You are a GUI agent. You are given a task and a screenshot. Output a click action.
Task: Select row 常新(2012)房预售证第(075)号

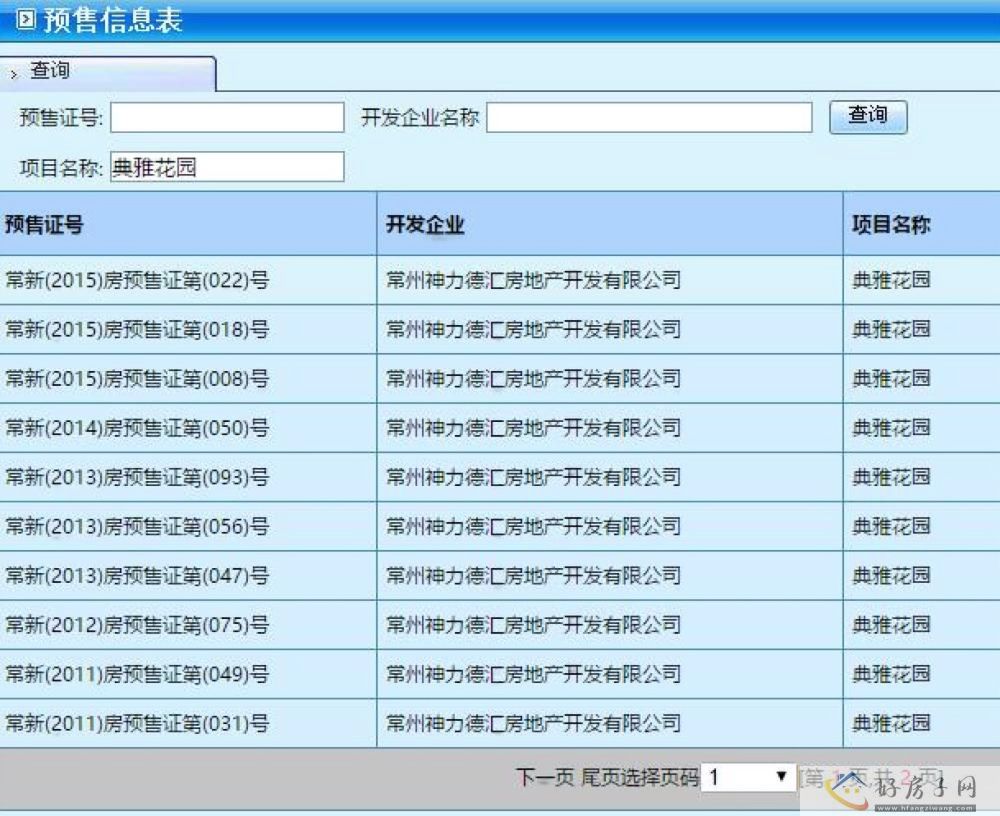click(x=137, y=625)
